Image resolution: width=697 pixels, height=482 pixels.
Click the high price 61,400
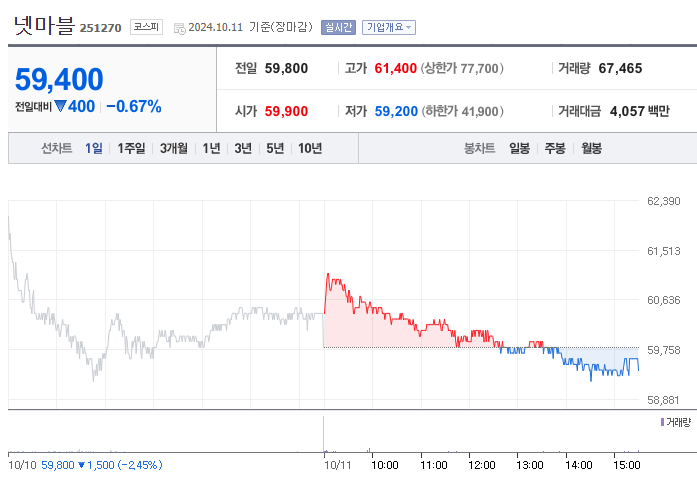pyautogui.click(x=395, y=68)
